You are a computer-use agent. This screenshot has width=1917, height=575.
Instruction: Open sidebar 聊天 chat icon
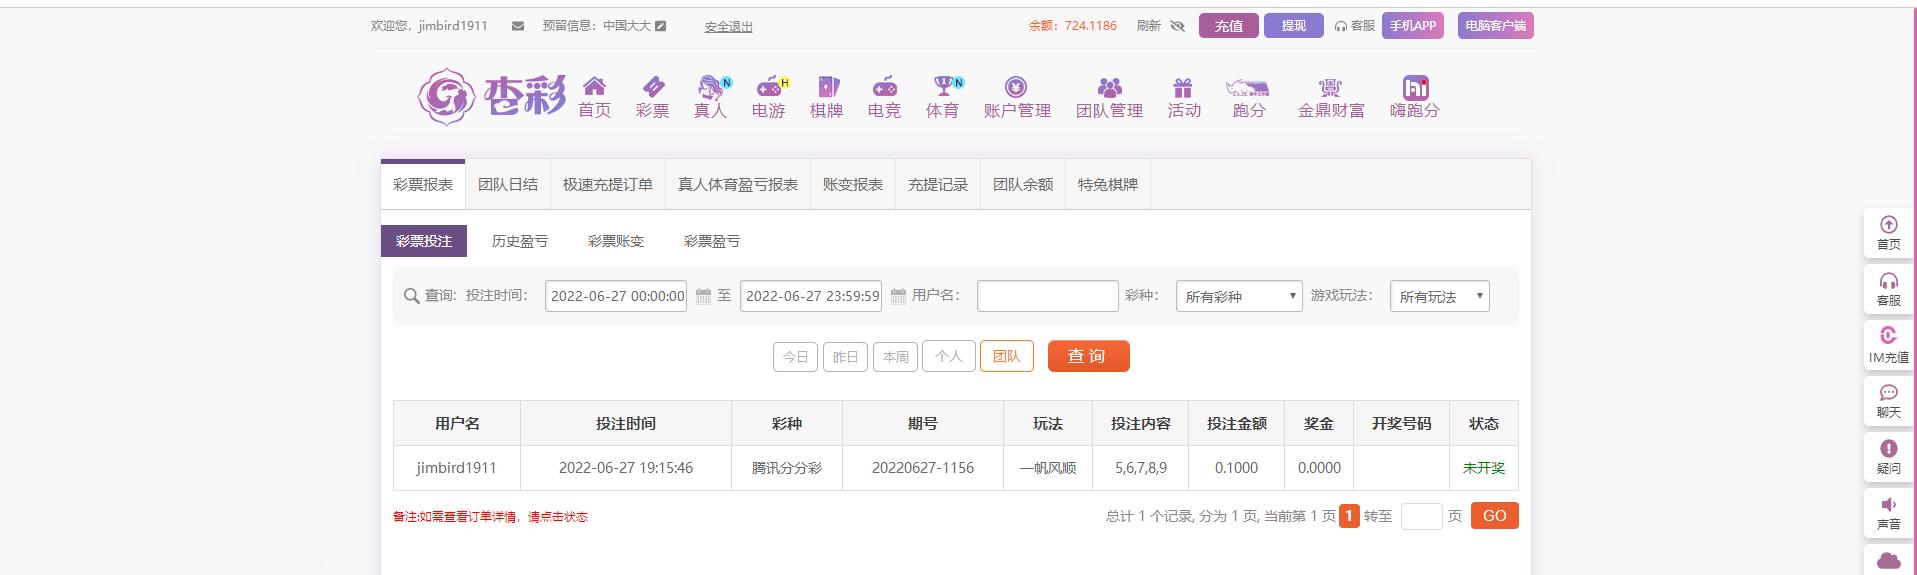click(x=1888, y=392)
